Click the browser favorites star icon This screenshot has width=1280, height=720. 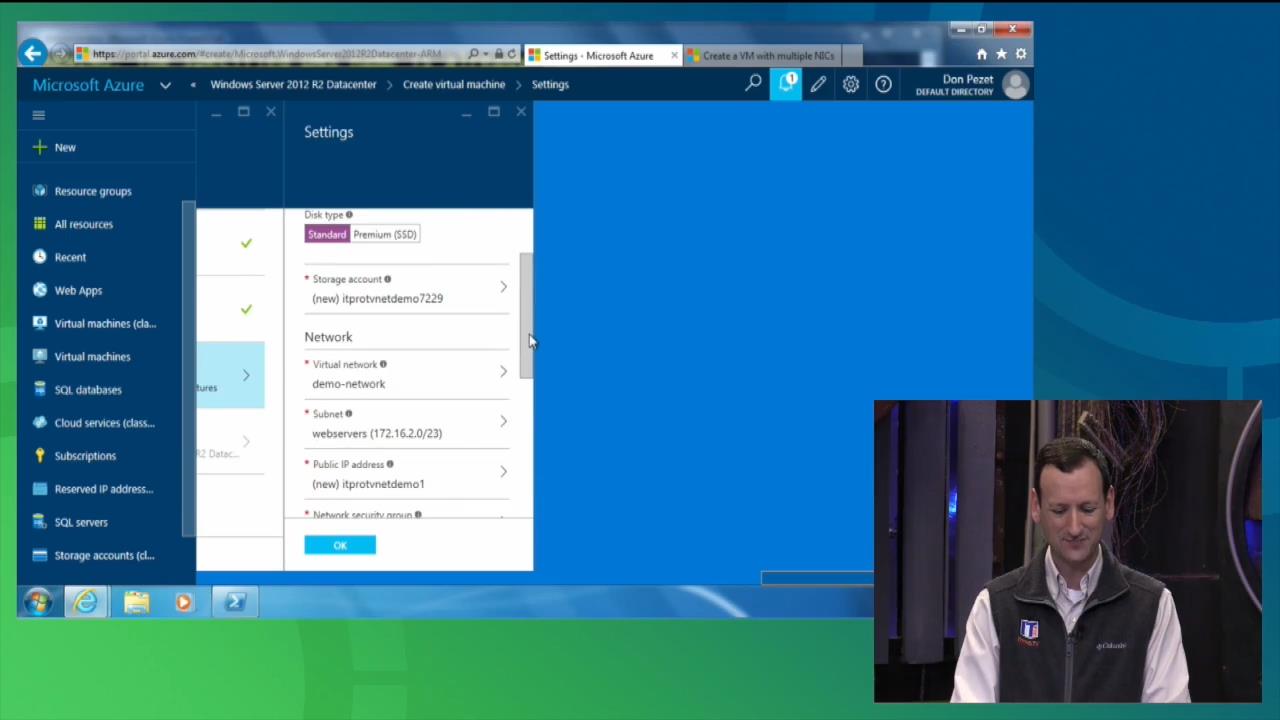tap(1001, 54)
